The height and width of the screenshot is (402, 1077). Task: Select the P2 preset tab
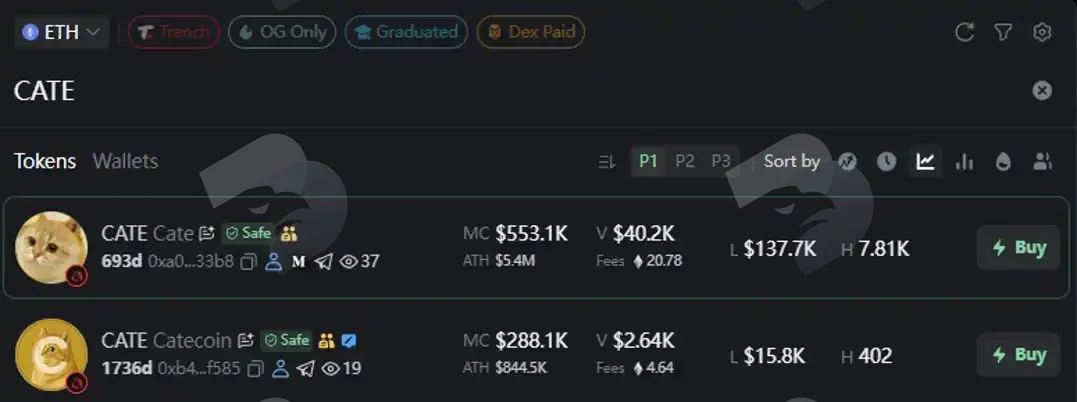click(685, 161)
